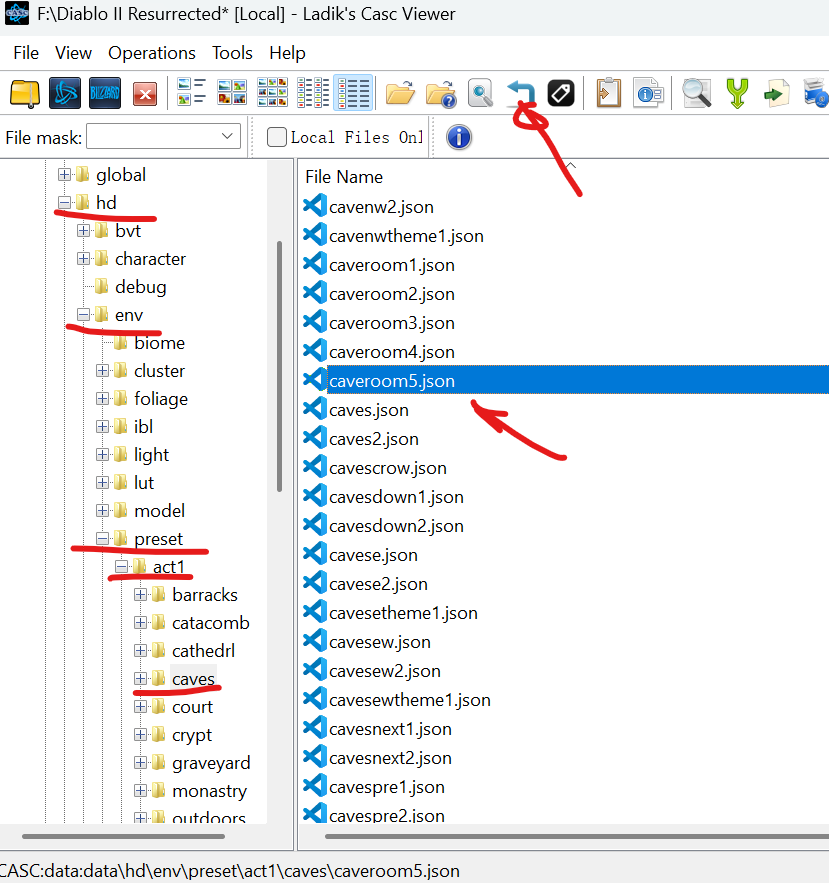
Task: Open the File menu
Action: 26,53
